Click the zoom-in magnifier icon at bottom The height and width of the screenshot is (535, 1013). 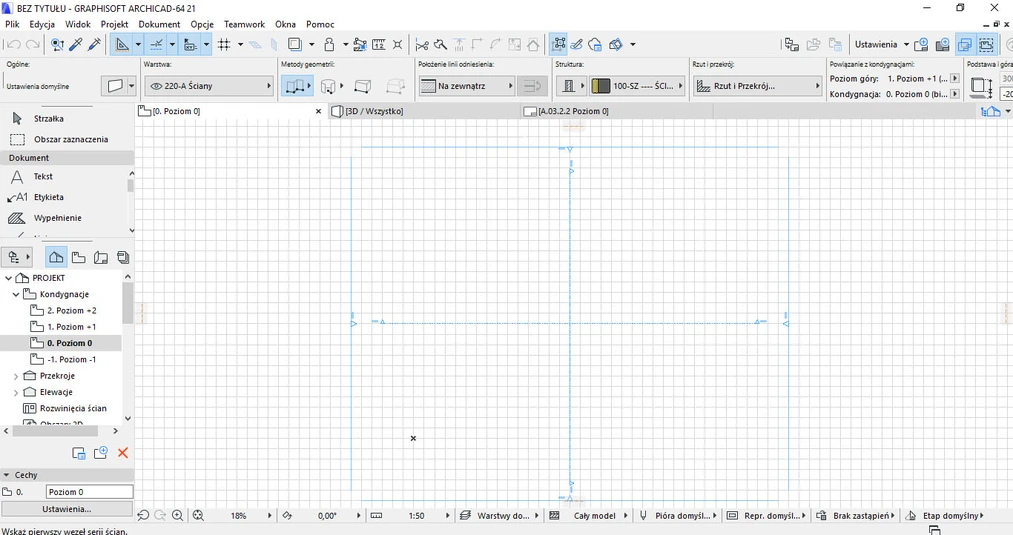(x=178, y=515)
